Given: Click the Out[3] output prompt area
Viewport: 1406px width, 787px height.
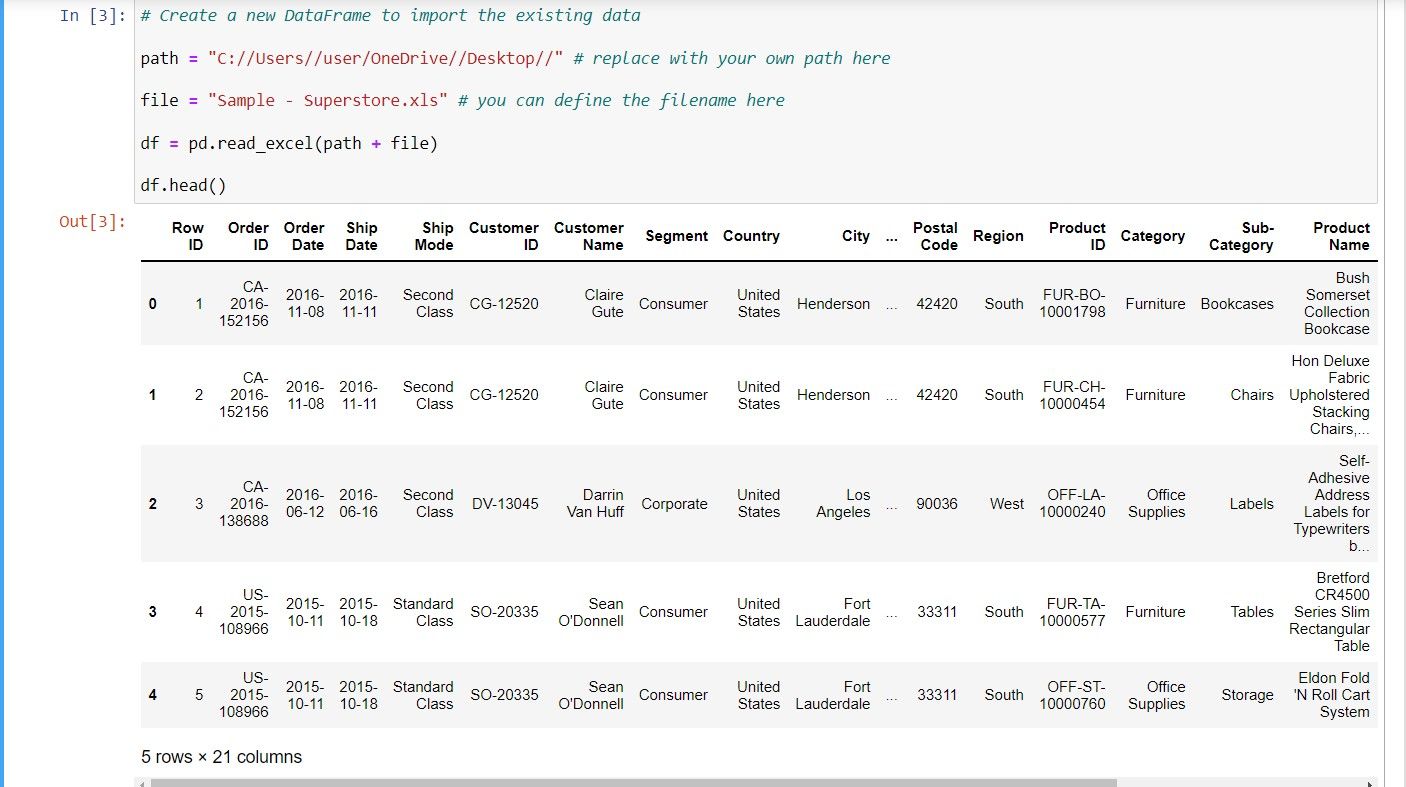Looking at the screenshot, I should (x=93, y=221).
